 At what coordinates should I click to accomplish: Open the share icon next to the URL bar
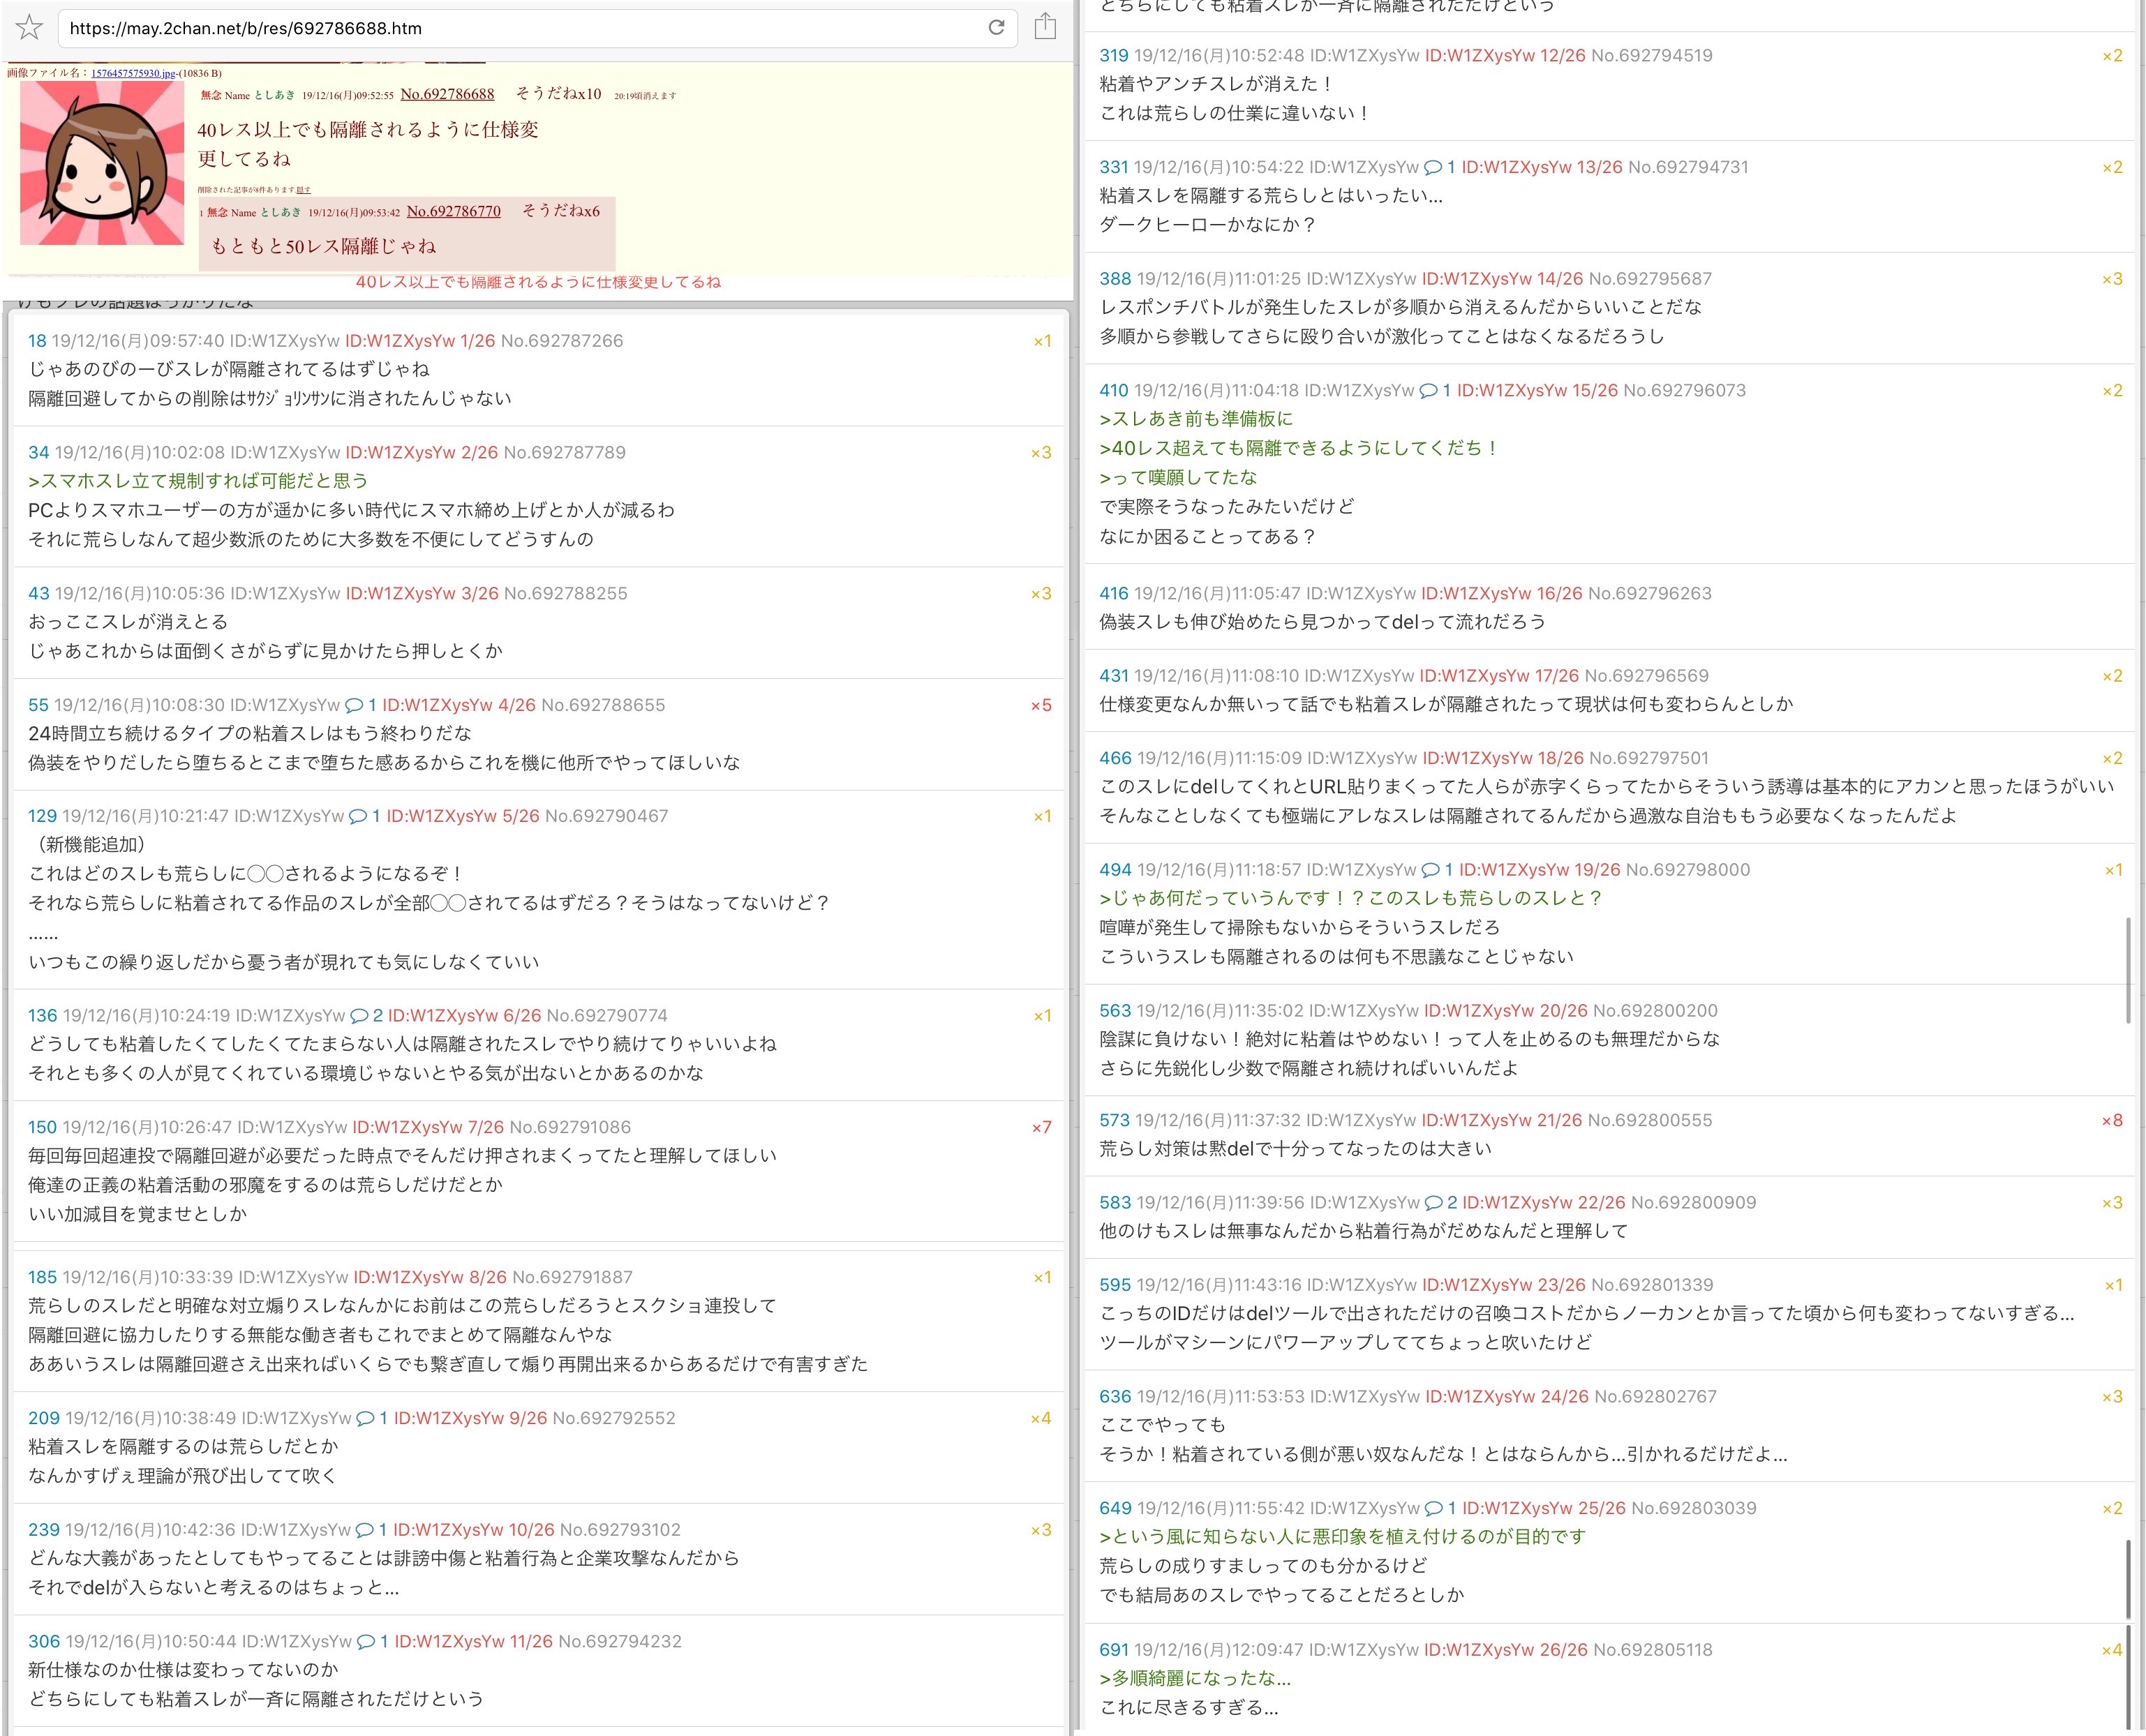tap(1045, 26)
